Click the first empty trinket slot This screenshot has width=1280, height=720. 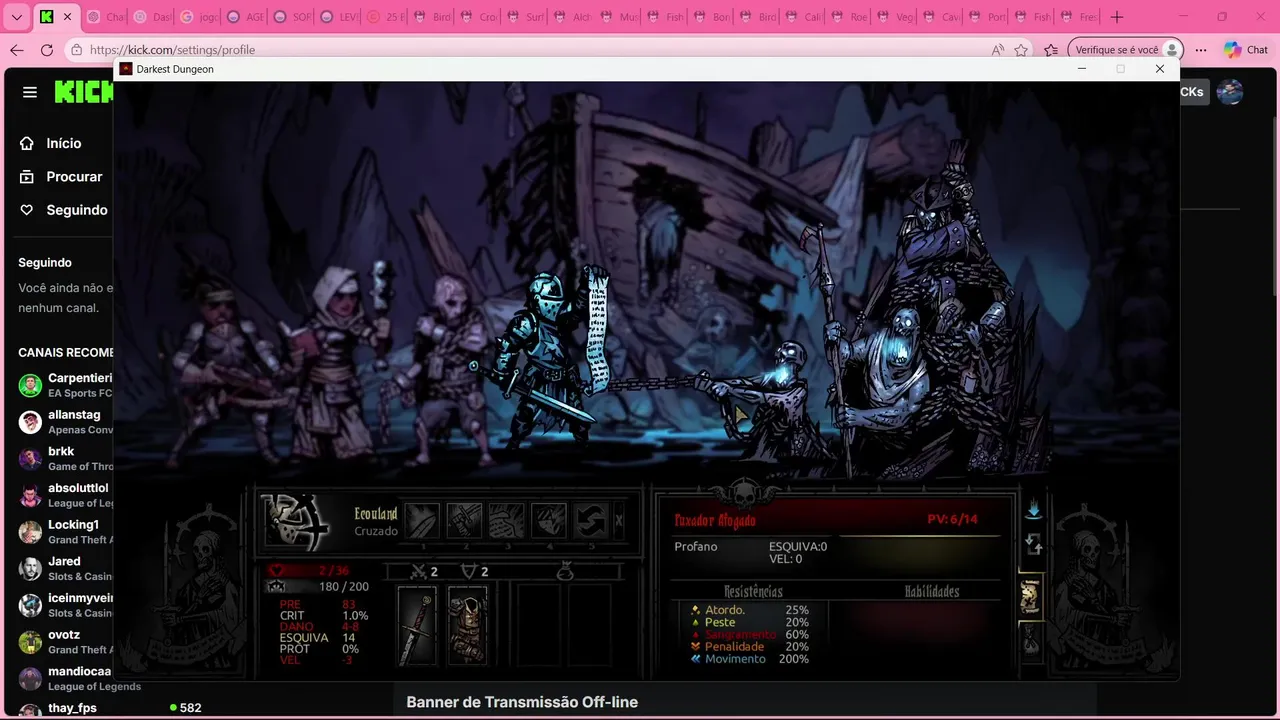[538, 625]
